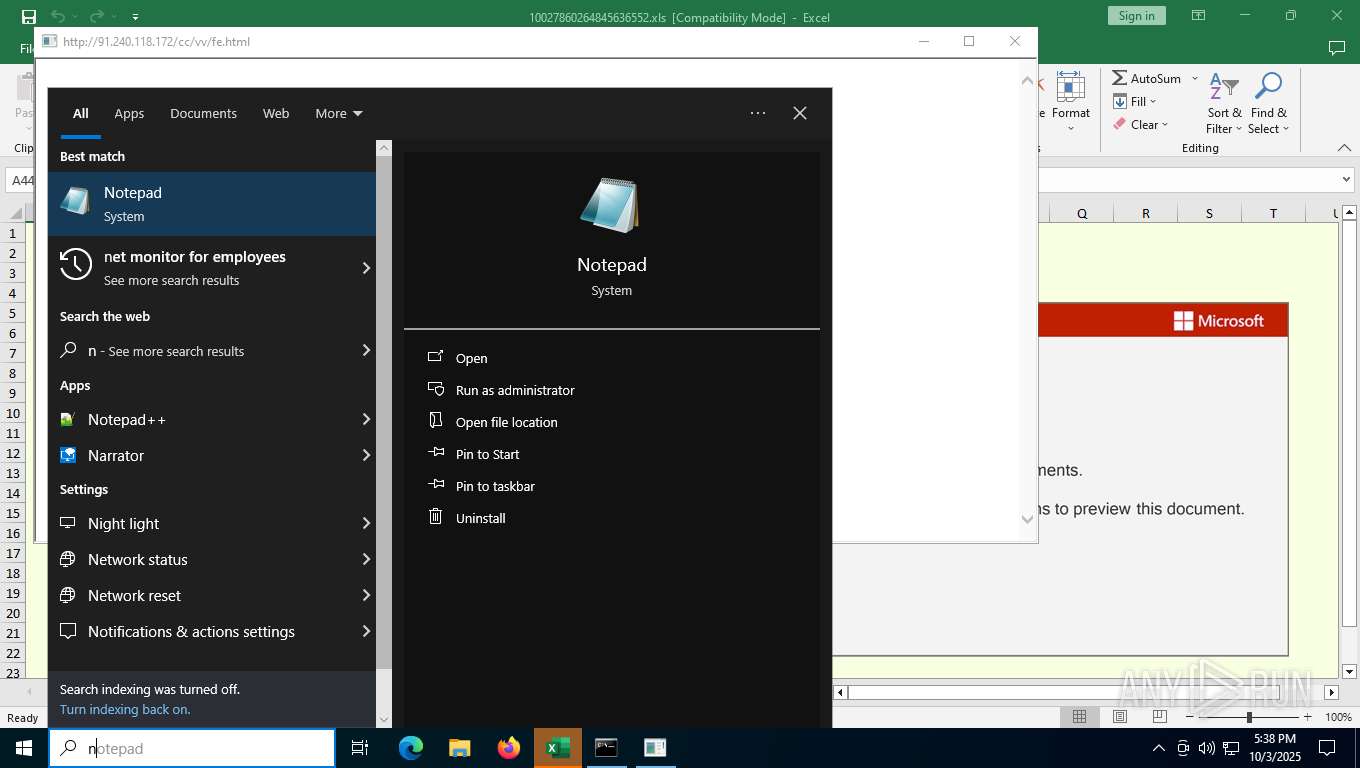1360x768 pixels.
Task: Click the large Notepad icon in preview pane
Action: point(610,206)
